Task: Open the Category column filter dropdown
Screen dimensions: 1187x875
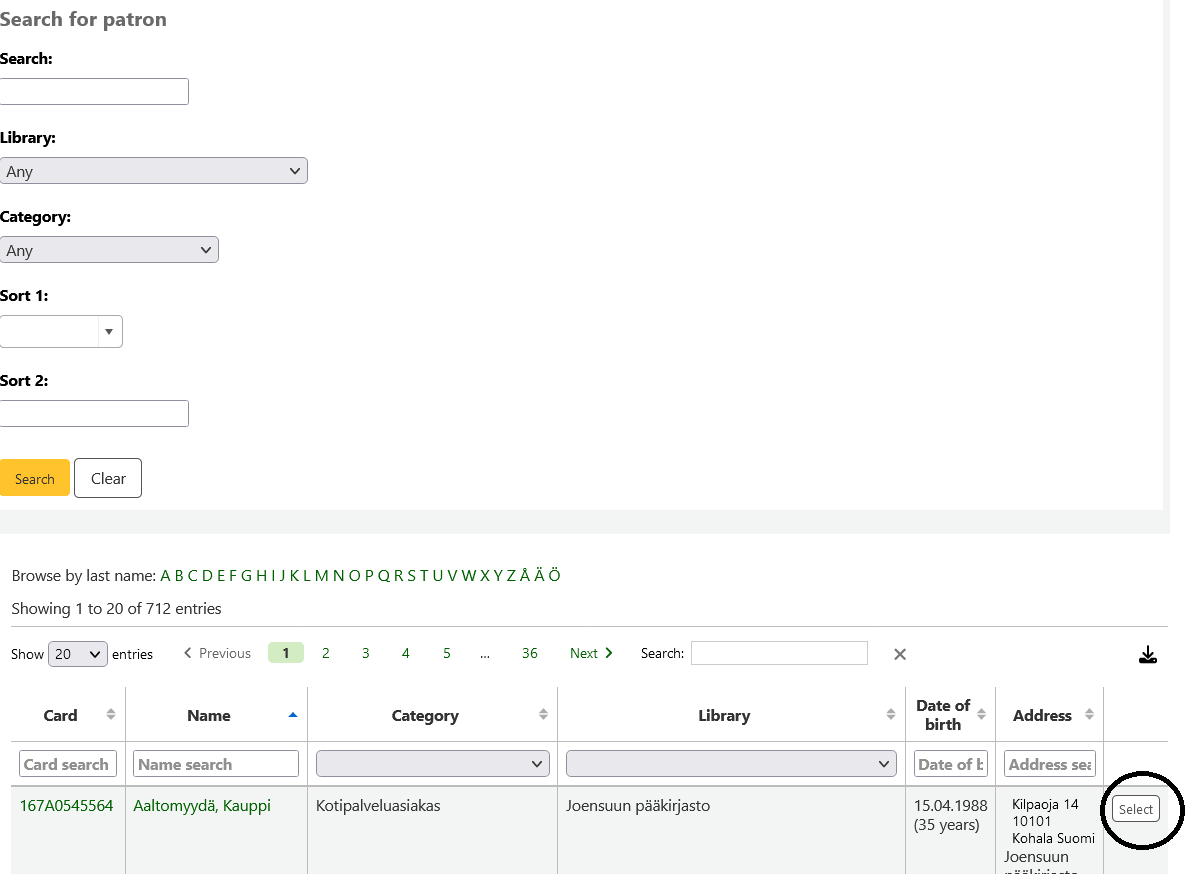Action: click(432, 764)
